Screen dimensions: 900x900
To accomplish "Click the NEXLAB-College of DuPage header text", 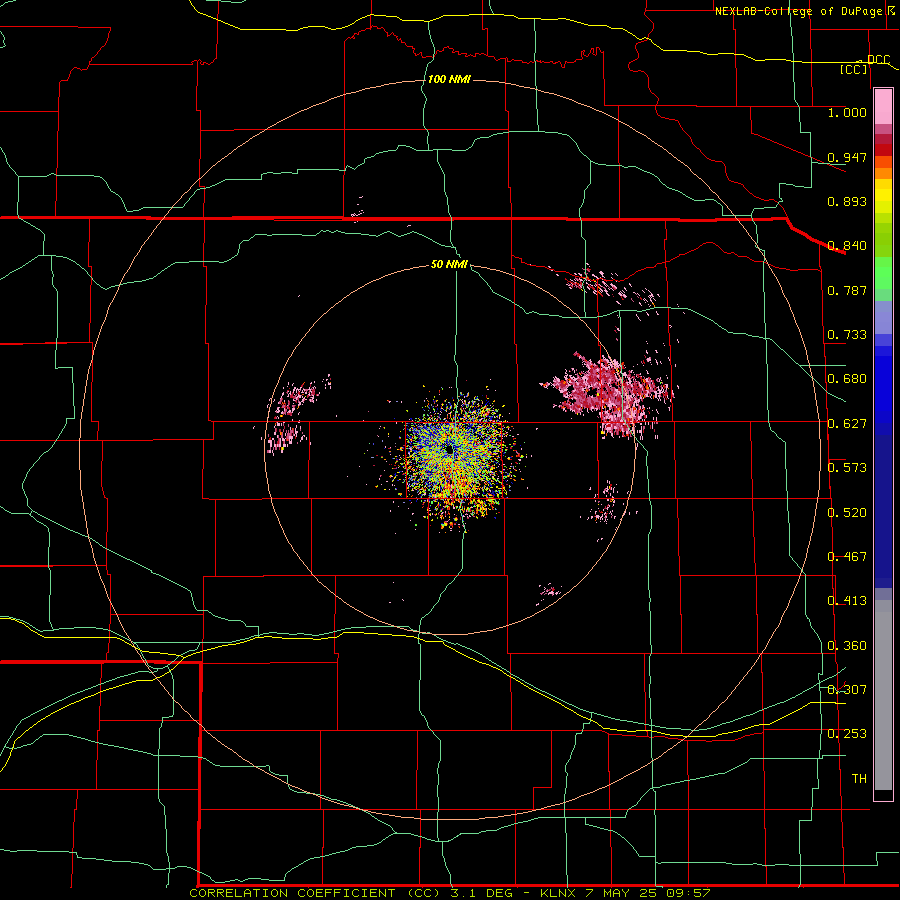I will tap(801, 11).
